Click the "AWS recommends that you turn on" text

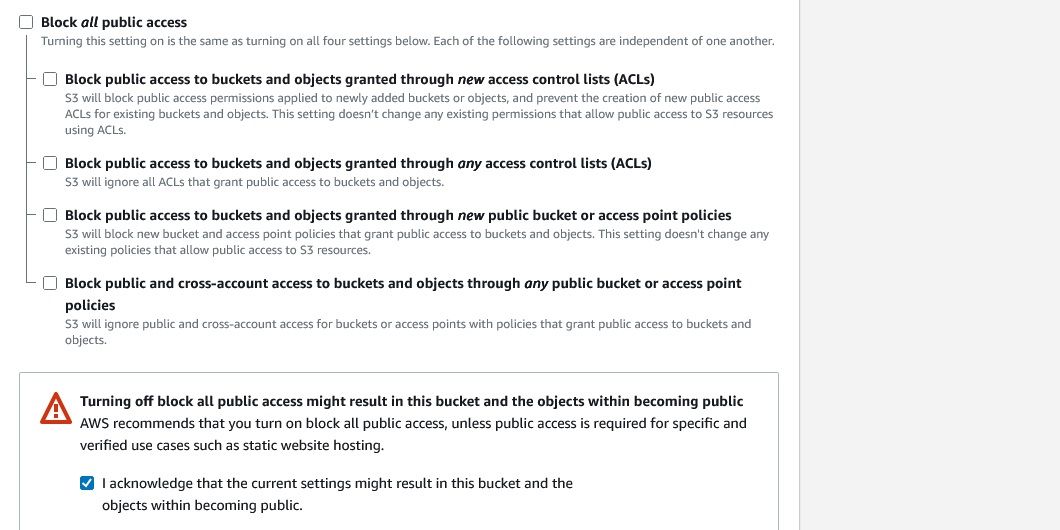tap(413, 423)
